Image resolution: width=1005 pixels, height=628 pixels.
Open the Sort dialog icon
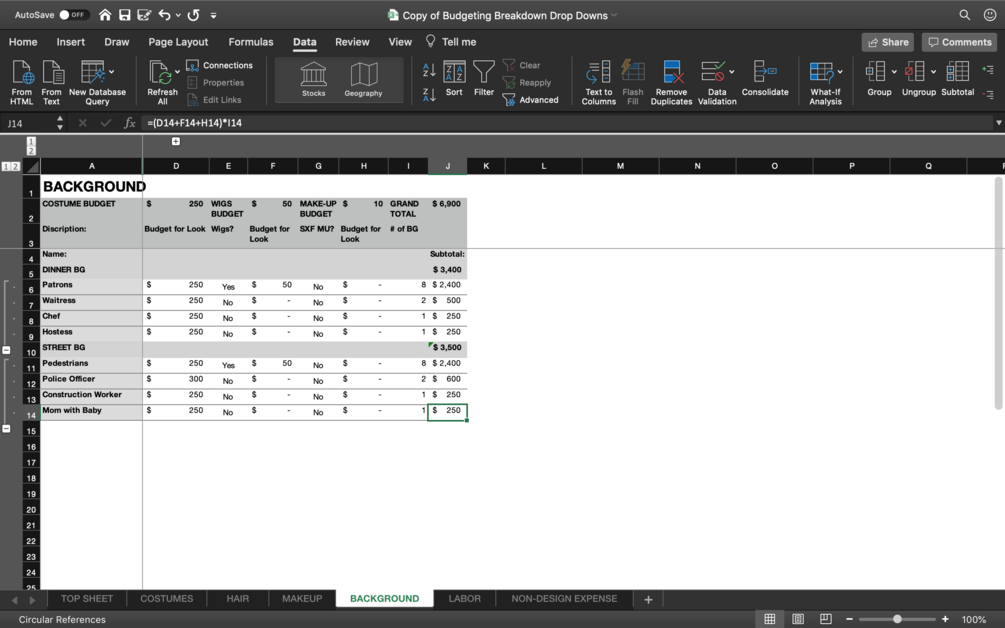(x=454, y=79)
